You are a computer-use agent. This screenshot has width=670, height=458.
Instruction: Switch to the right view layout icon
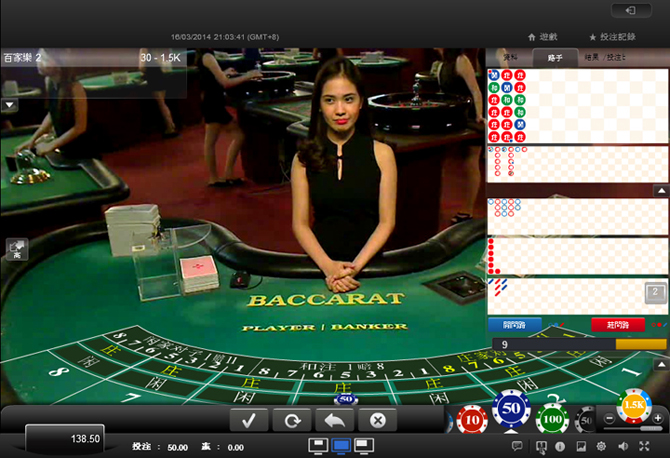point(364,445)
